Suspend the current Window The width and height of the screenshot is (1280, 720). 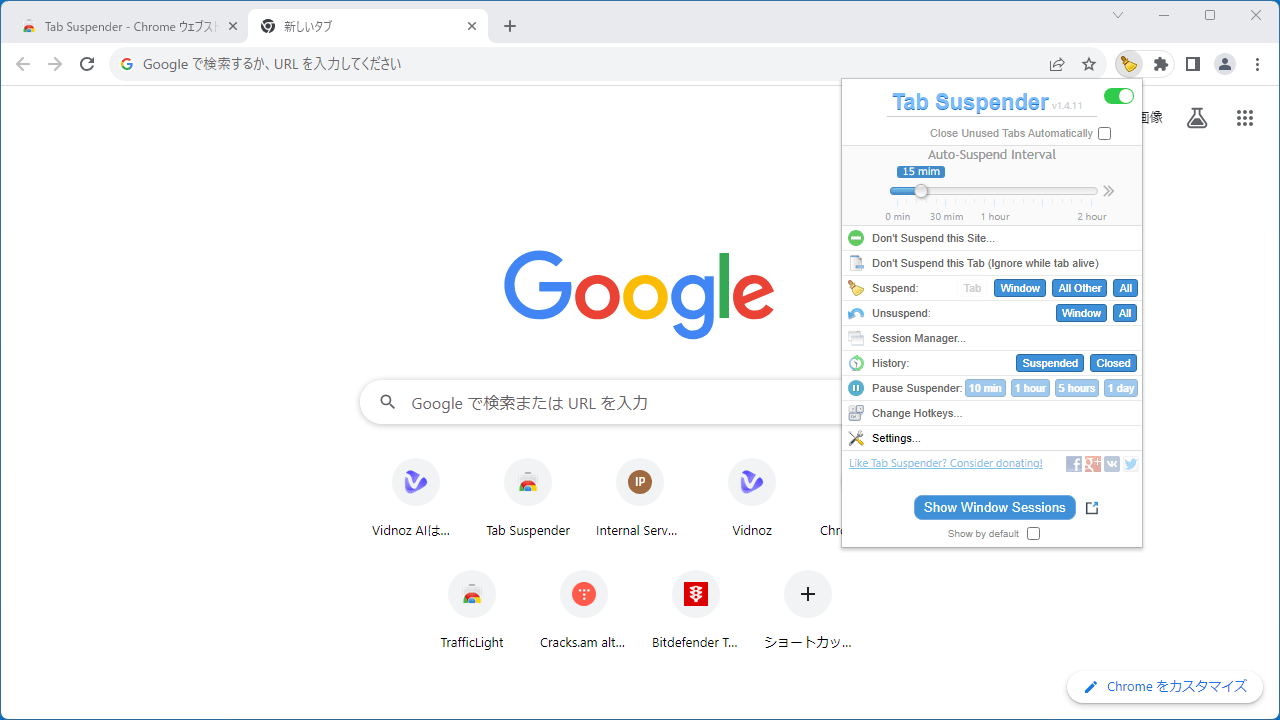click(1020, 288)
